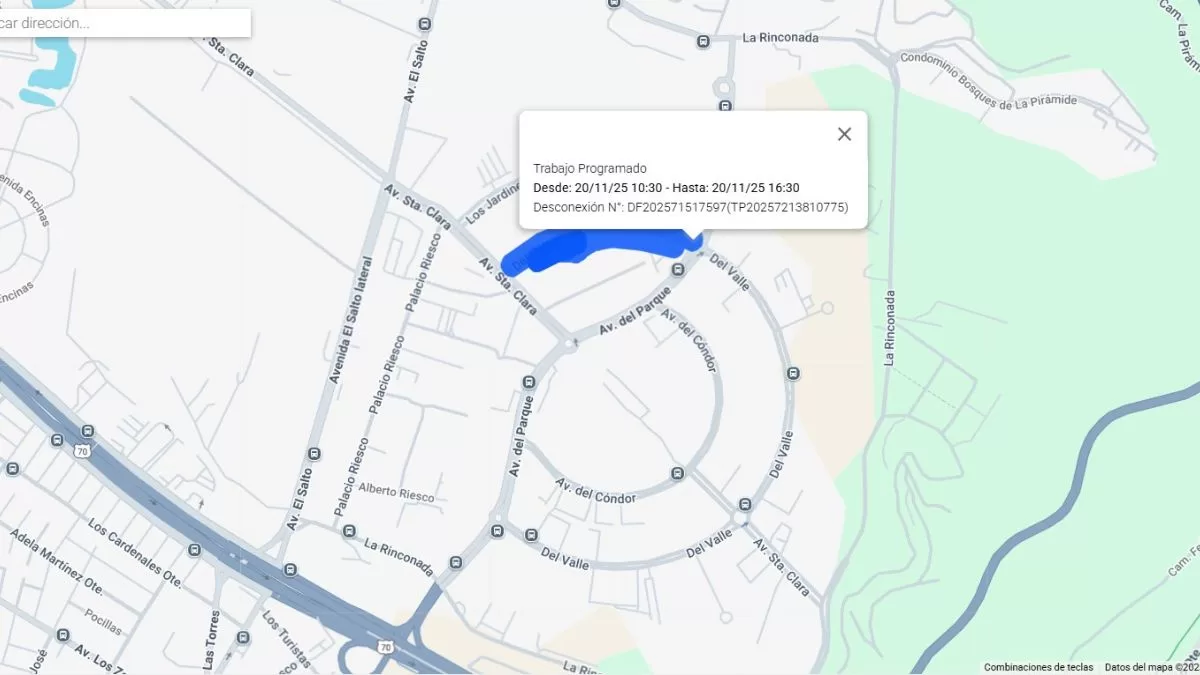The width and height of the screenshot is (1200, 675).
Task: Select bus stop at Del Valle and Av. Sta. Clara junction
Action: pyautogui.click(x=745, y=504)
